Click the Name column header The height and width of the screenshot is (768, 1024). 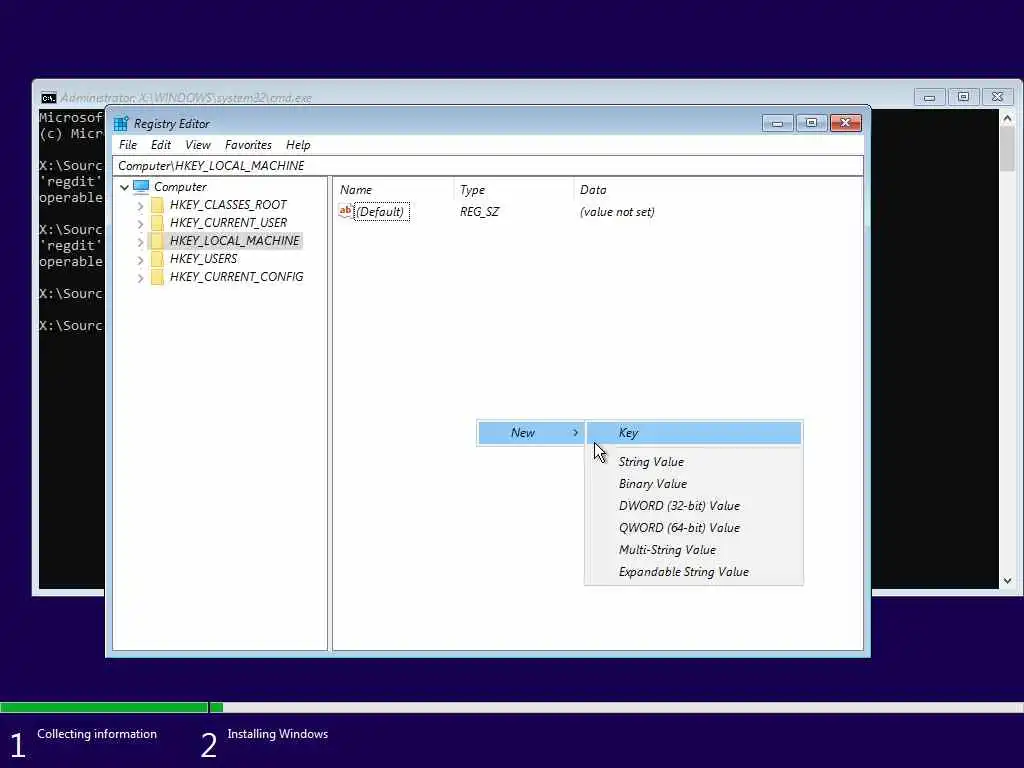pyautogui.click(x=393, y=190)
